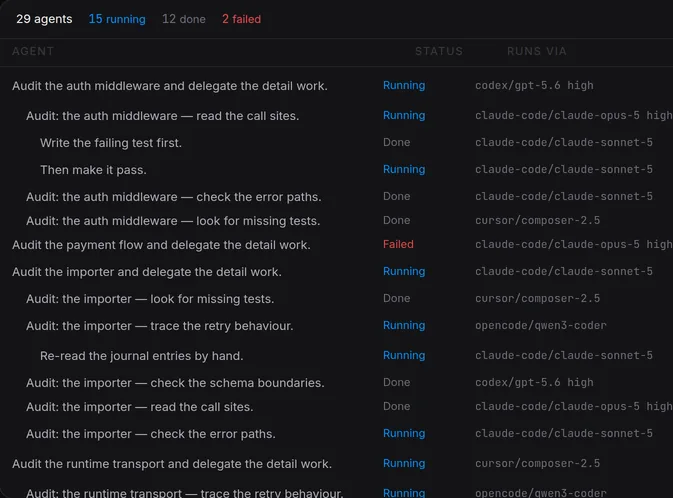The height and width of the screenshot is (498, 673).
Task: Open 'Audit the auth middleware and delegate' row
Action: 336,85
